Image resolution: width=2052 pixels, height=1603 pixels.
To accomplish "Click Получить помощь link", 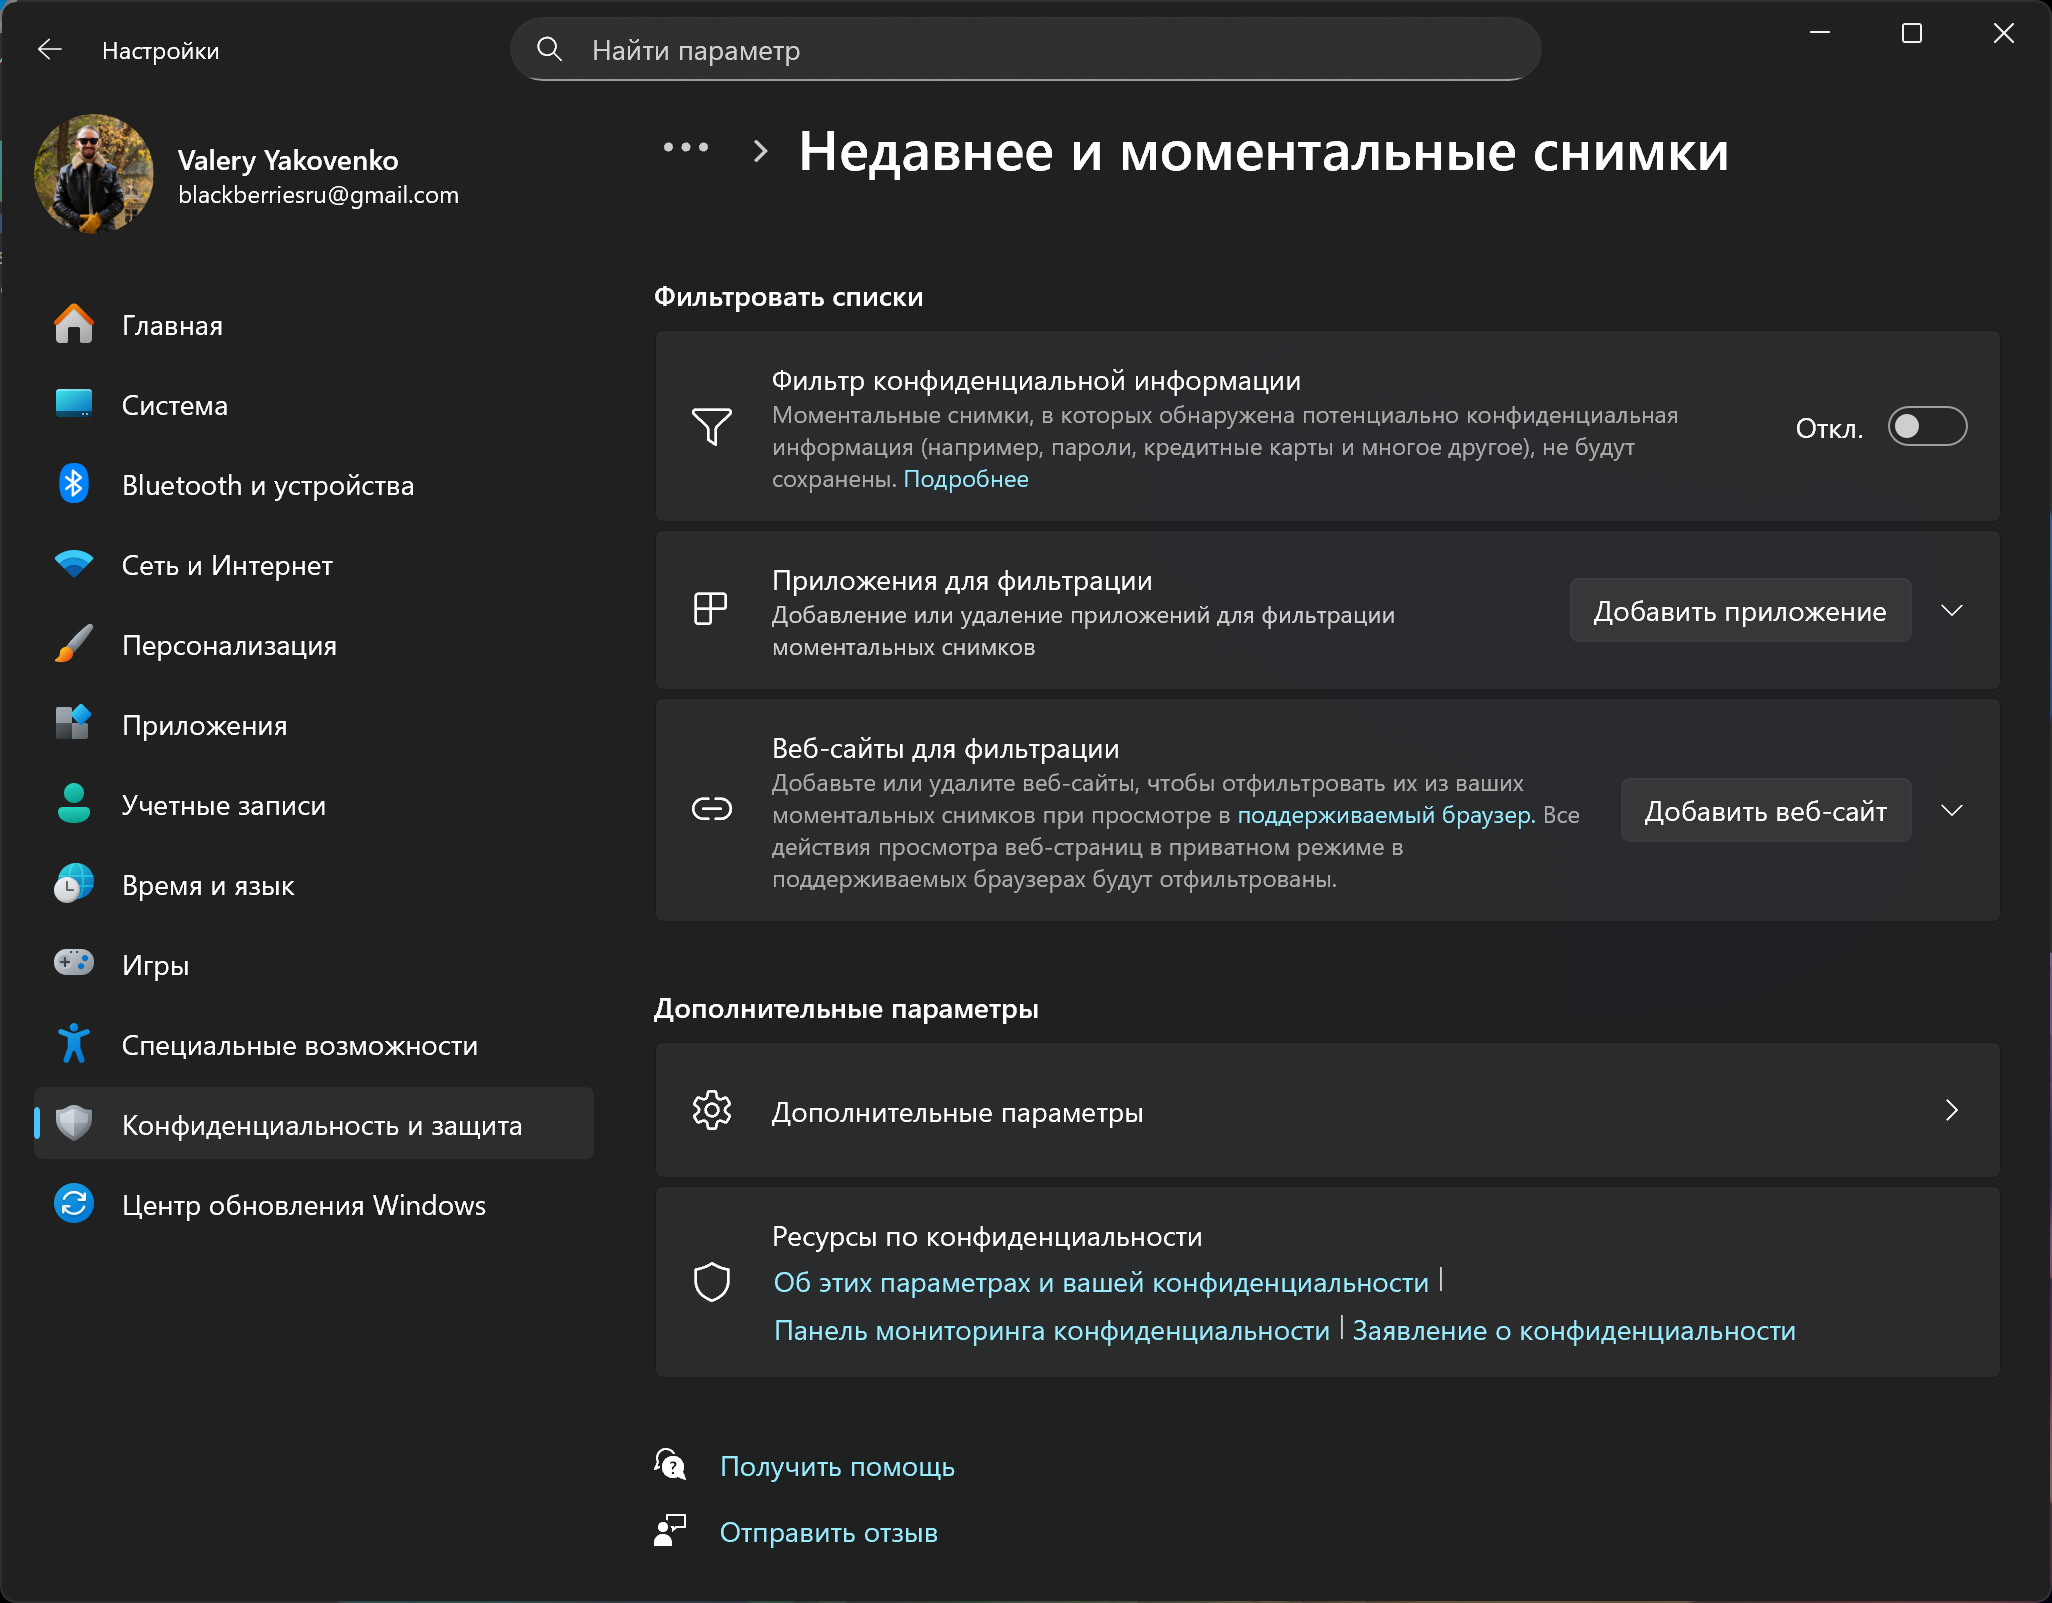I will pos(836,1466).
